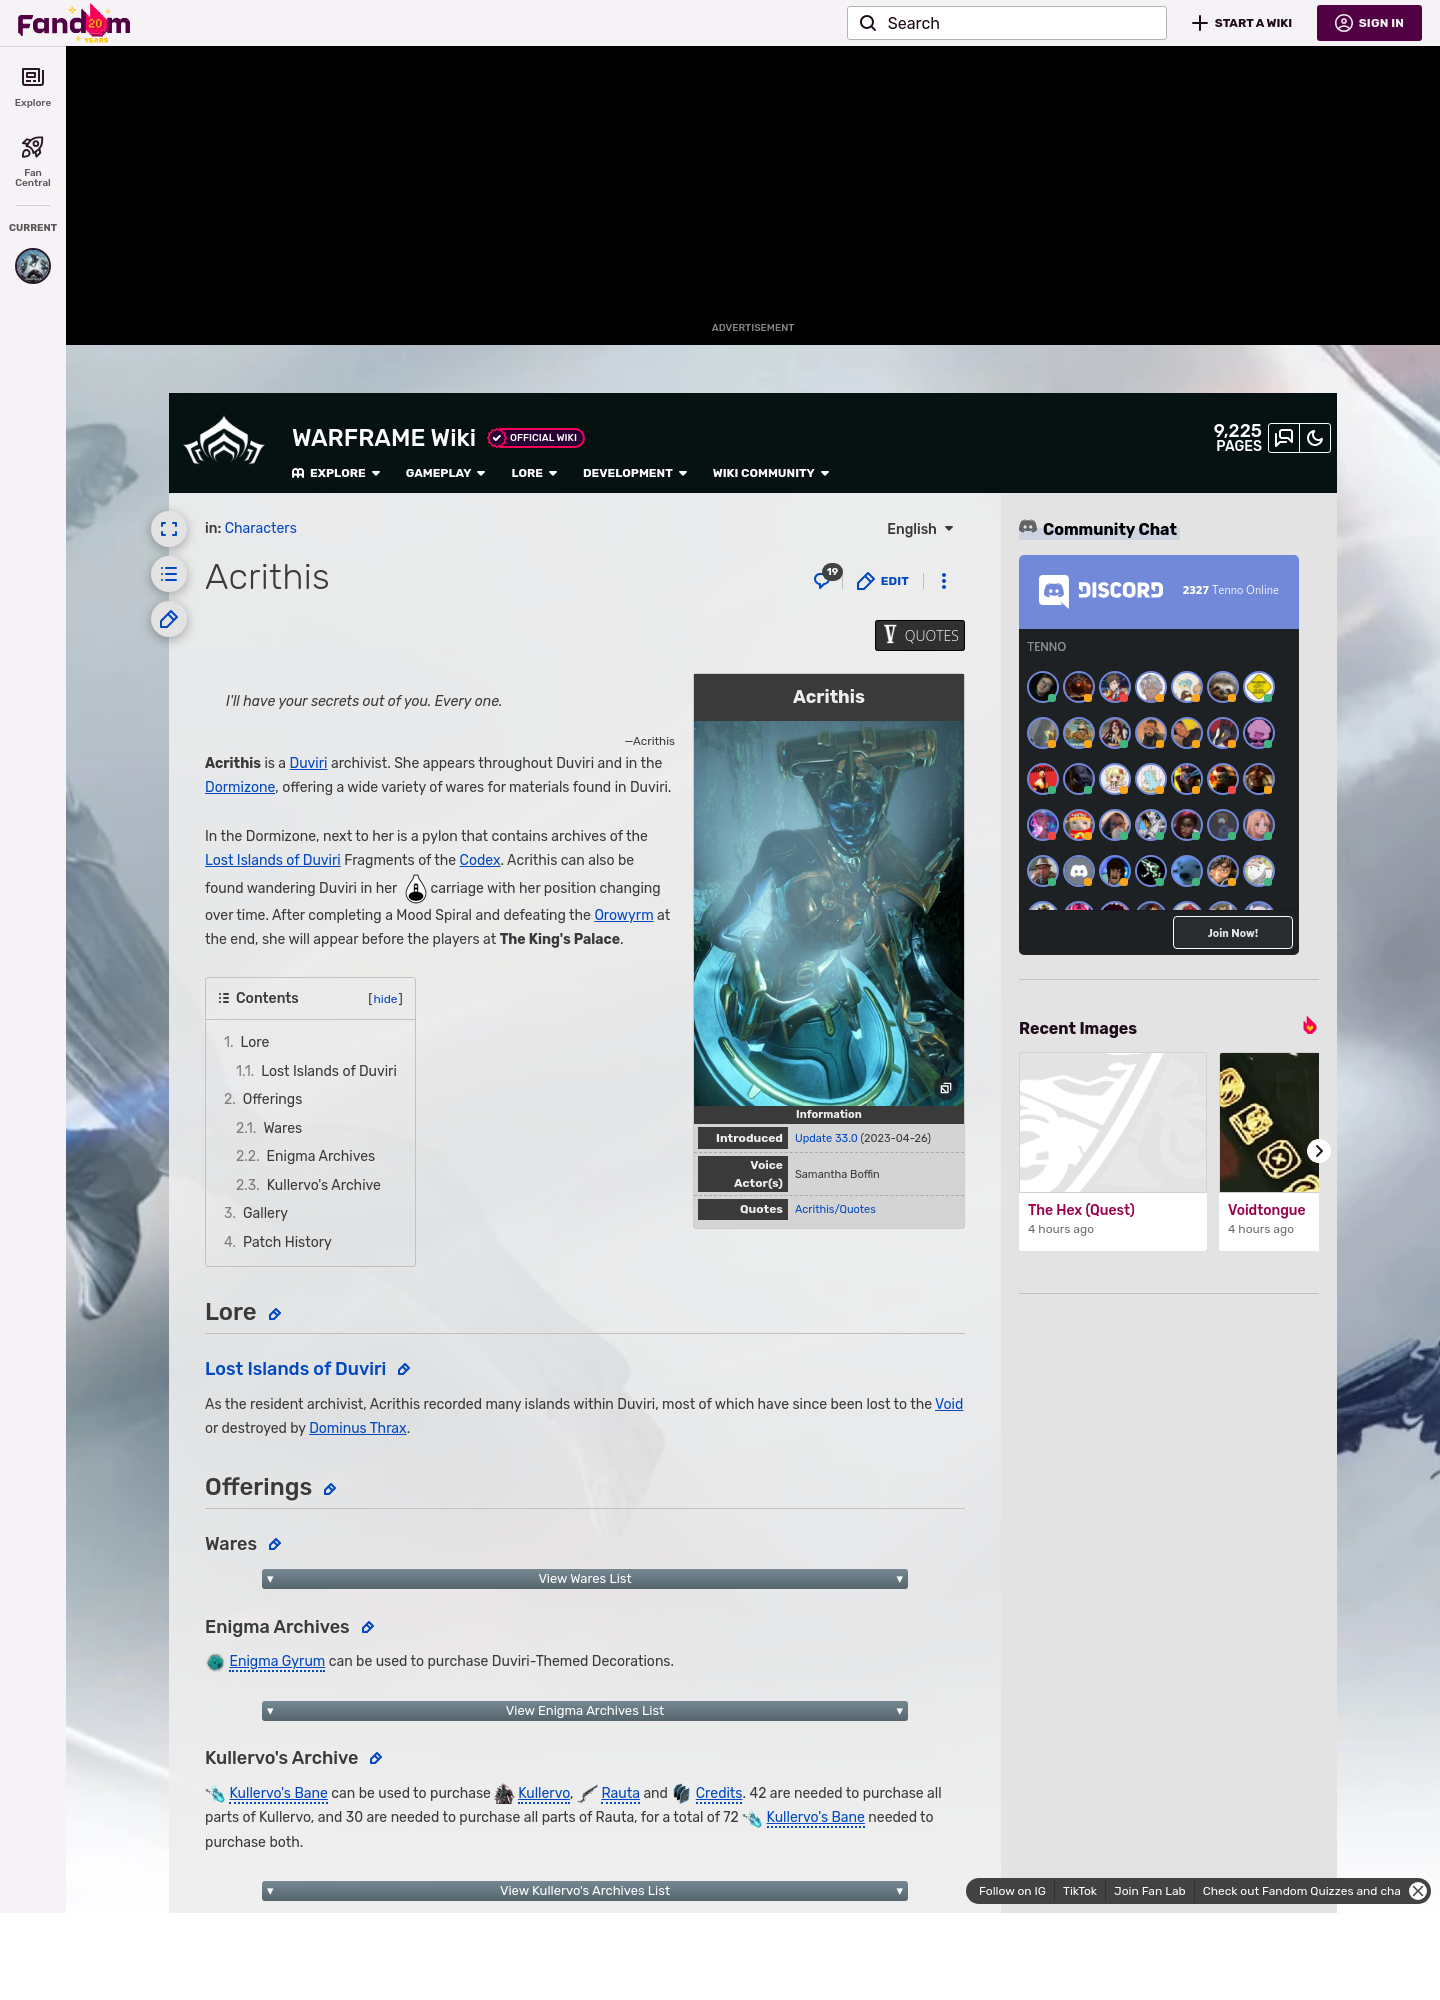Open the Characters category link
The height and width of the screenshot is (2000, 1440).
tap(261, 528)
